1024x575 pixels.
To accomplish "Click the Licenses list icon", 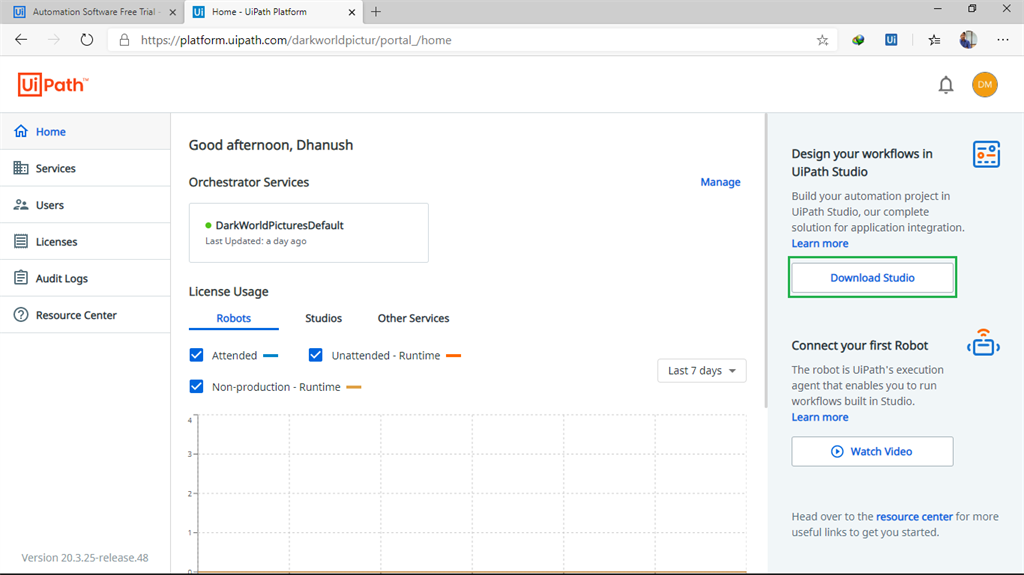I will coord(21,241).
